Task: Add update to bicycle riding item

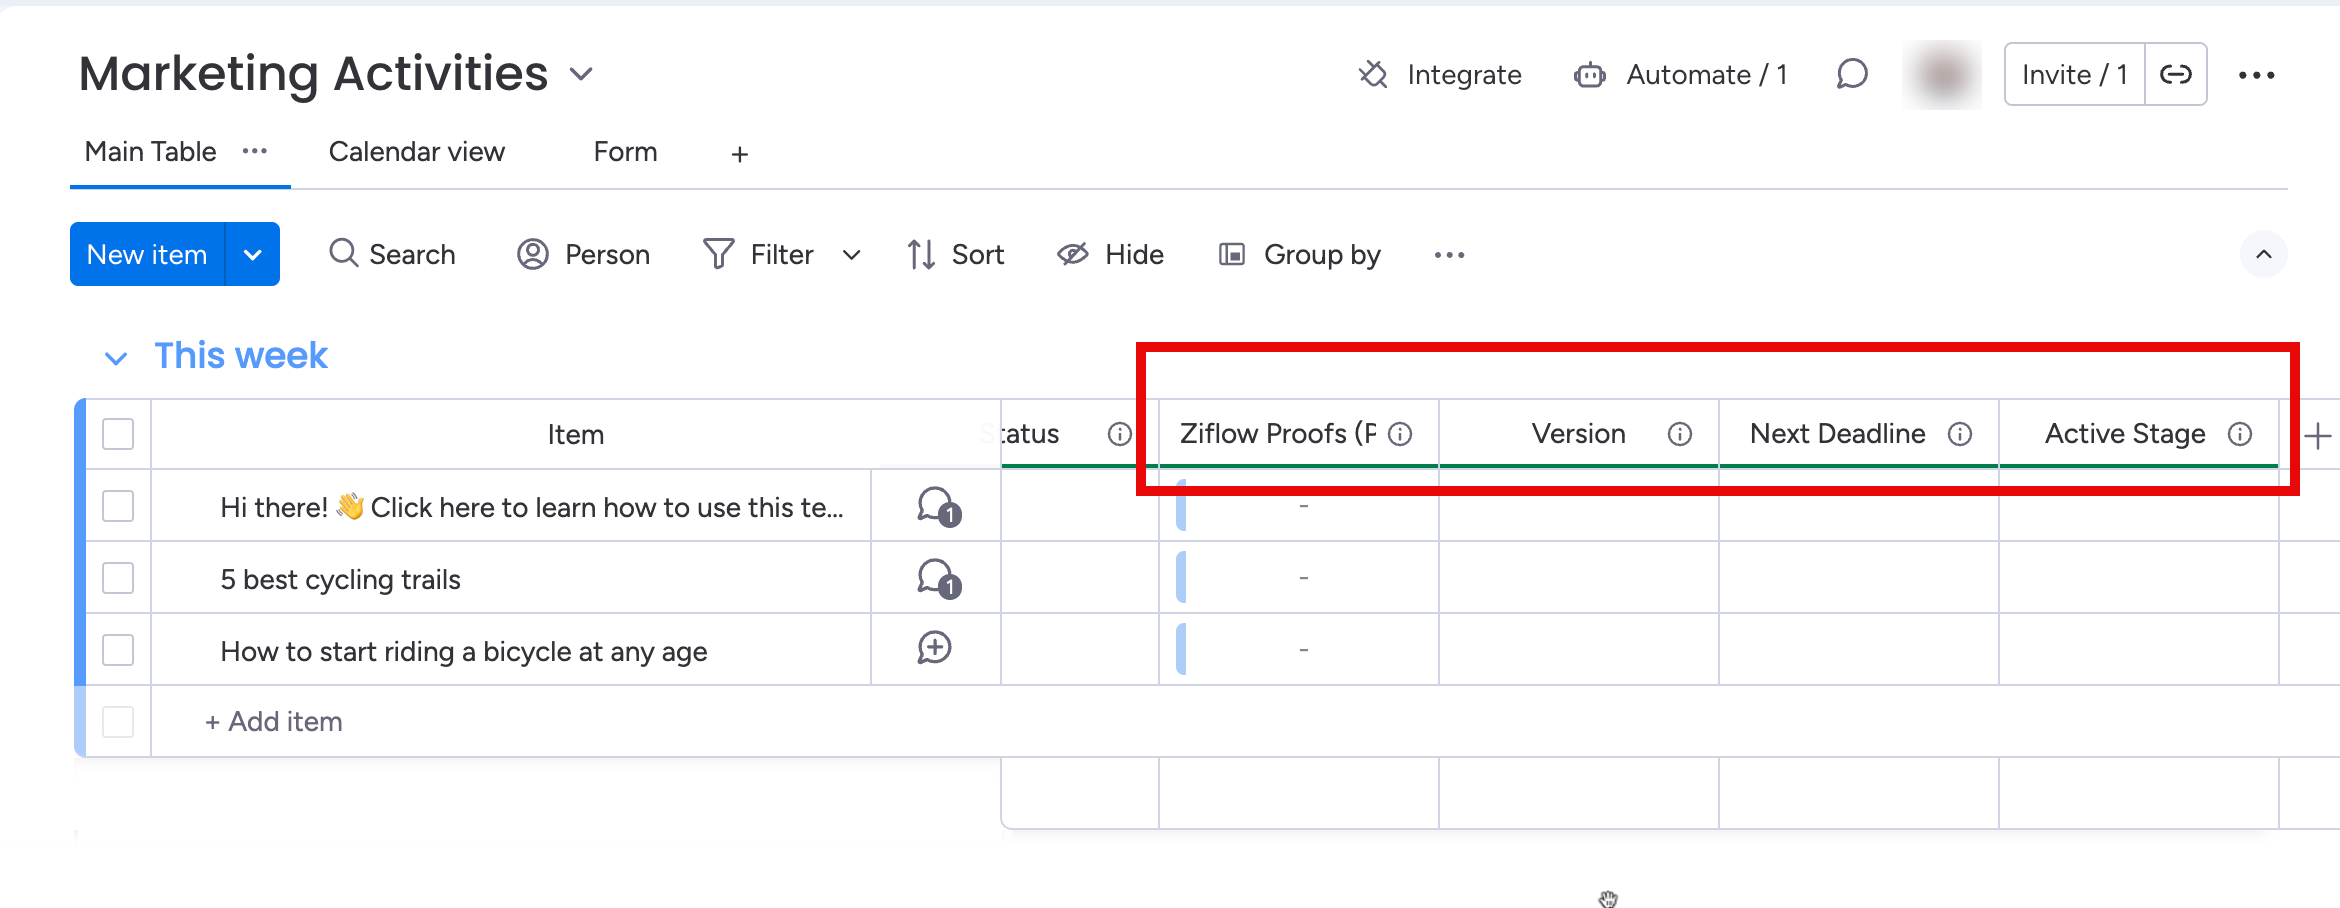Action: (934, 649)
